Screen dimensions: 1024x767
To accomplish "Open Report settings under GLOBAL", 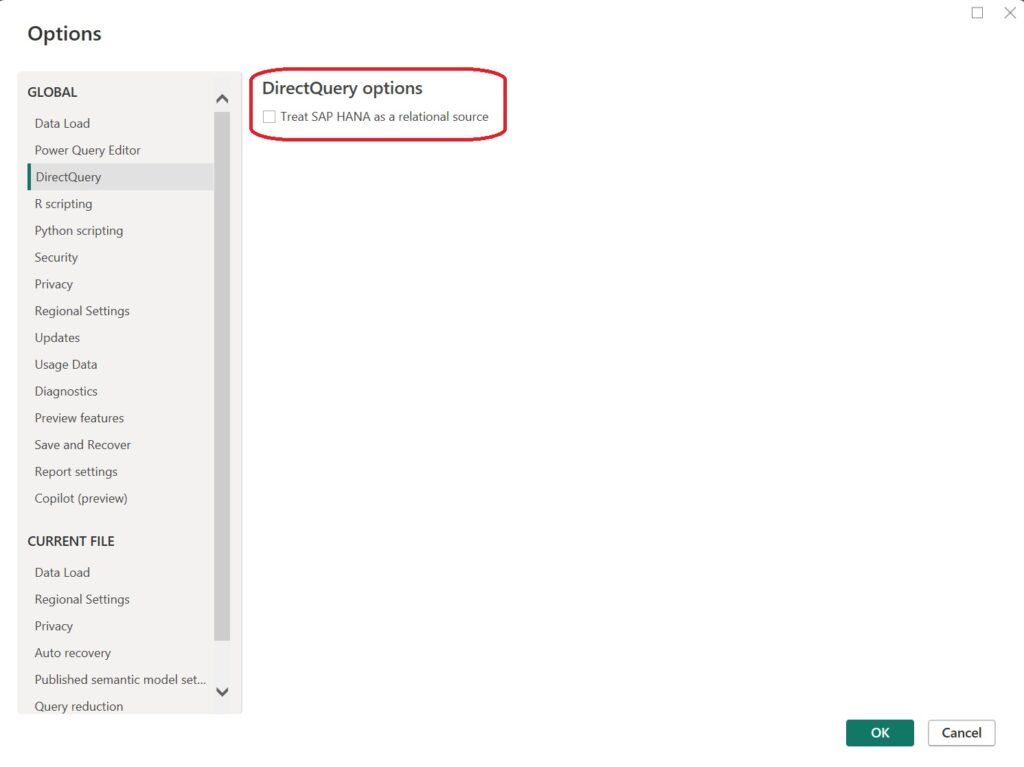I will coord(74,471).
